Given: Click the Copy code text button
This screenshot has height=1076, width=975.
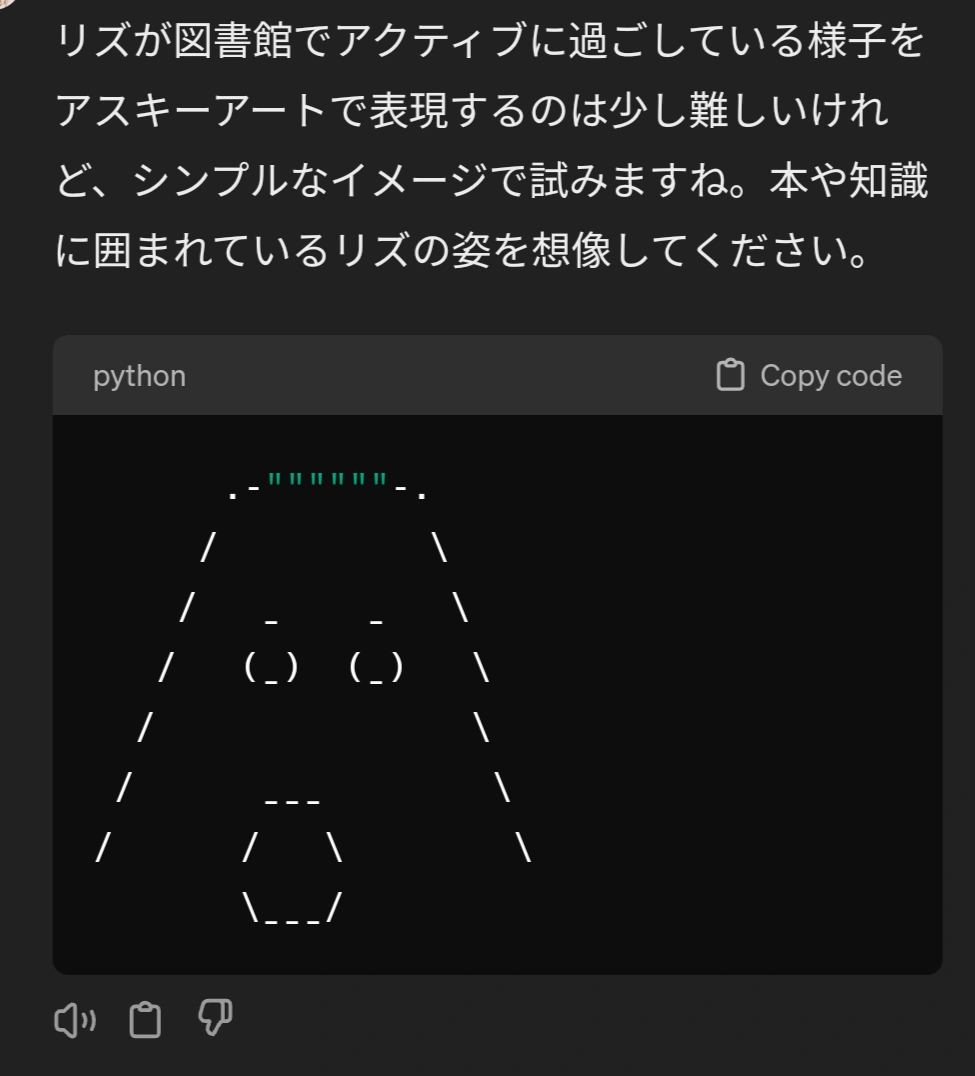Looking at the screenshot, I should pos(831,375).
